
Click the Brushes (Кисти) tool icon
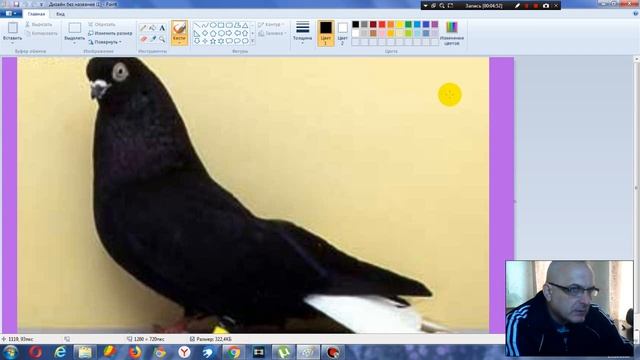179,28
